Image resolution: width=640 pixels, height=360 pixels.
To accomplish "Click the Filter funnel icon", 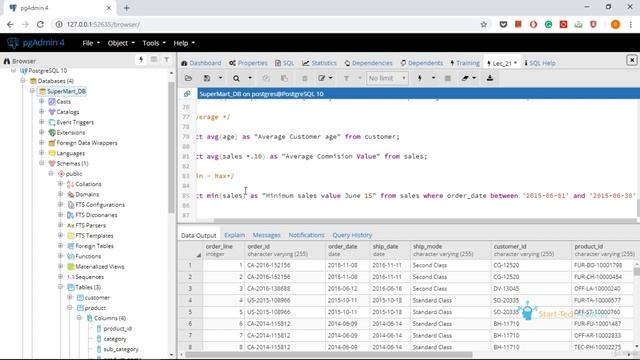I will point(346,78).
